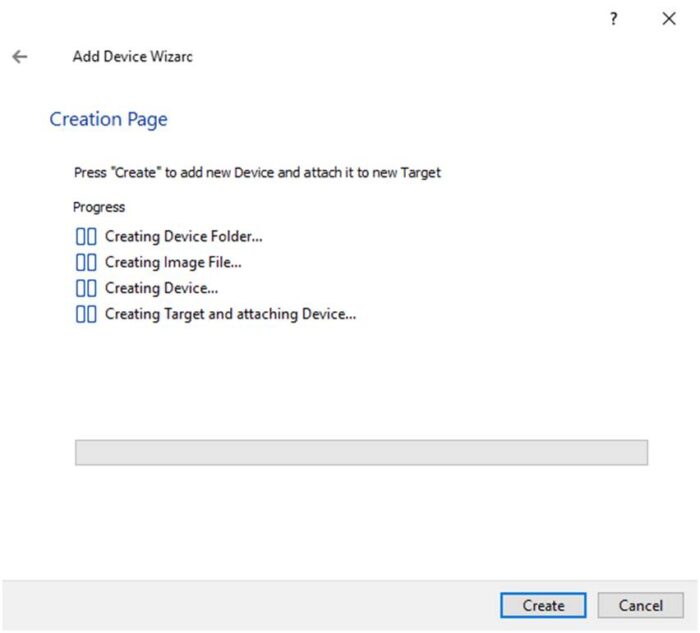Click the Progress label

(99, 207)
